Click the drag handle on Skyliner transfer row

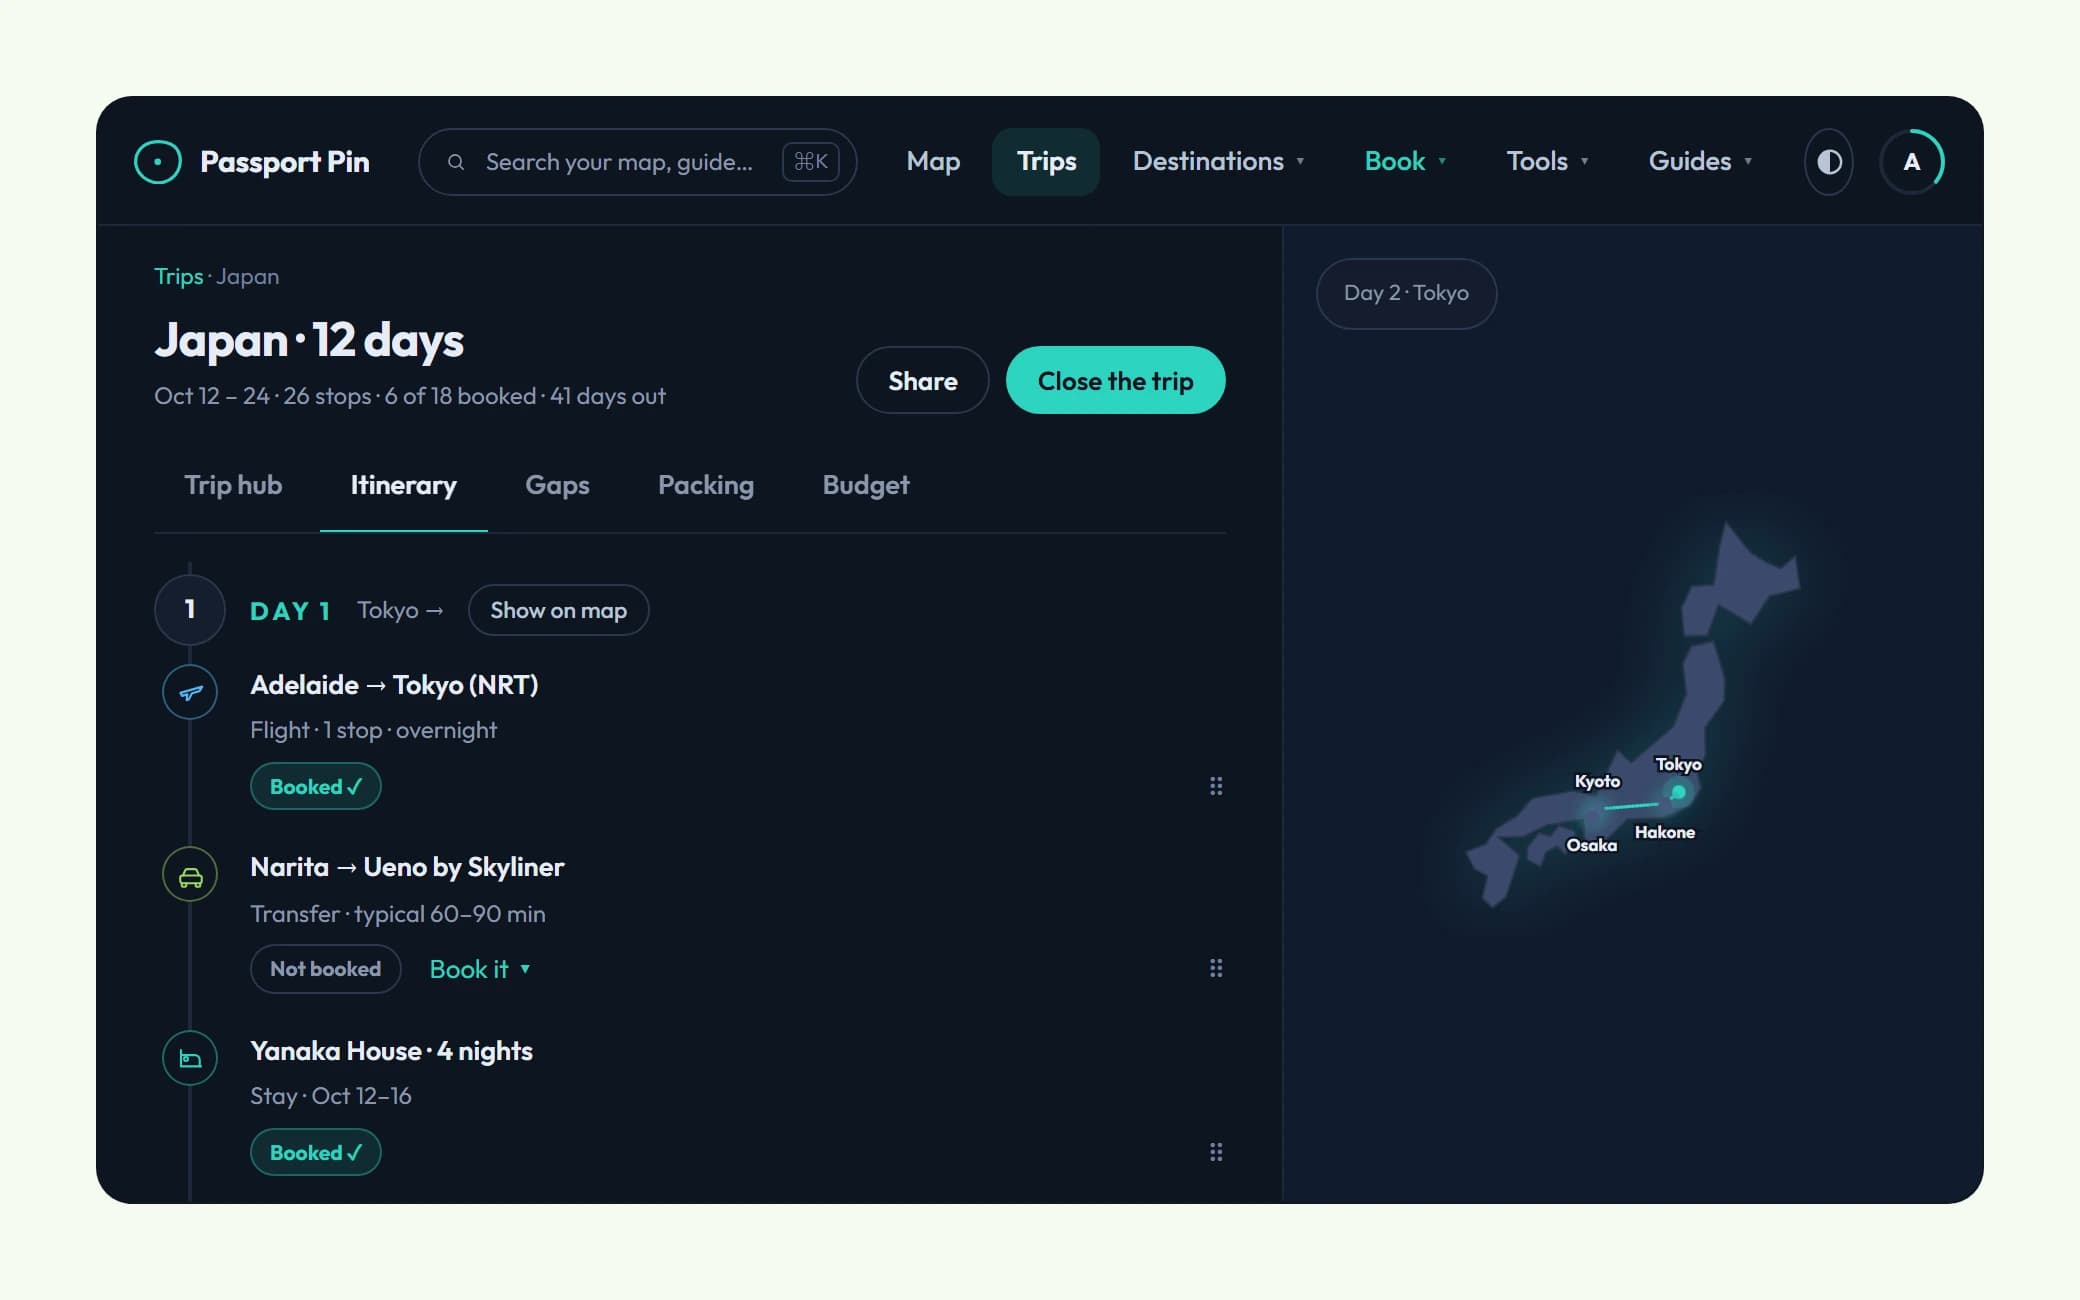pos(1216,968)
